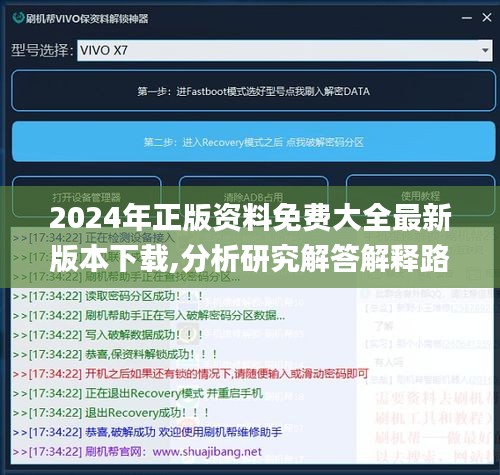Click 清除ADB占用 button
The height and width of the screenshot is (475, 500).
point(254,197)
